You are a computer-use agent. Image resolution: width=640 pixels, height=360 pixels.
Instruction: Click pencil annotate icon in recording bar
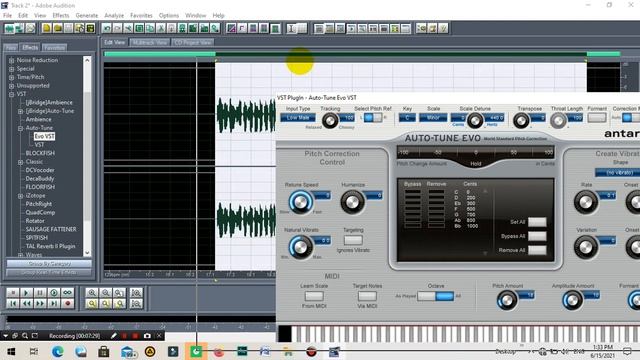pos(114,336)
